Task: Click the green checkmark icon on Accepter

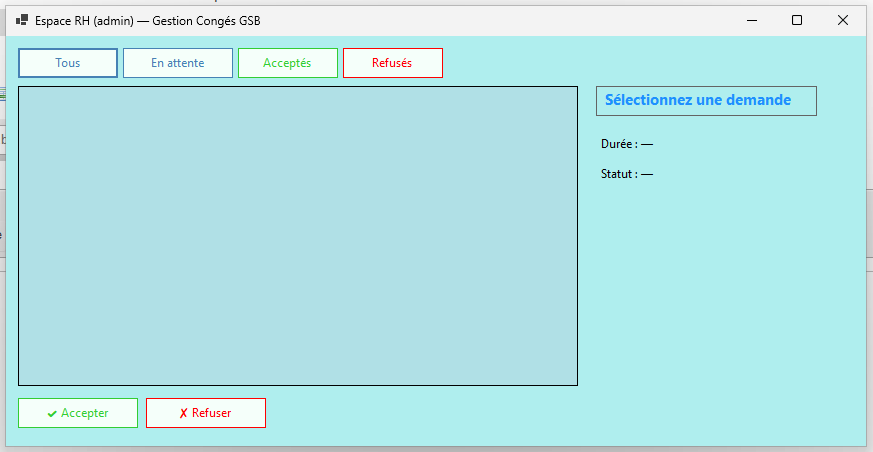Action: point(52,414)
